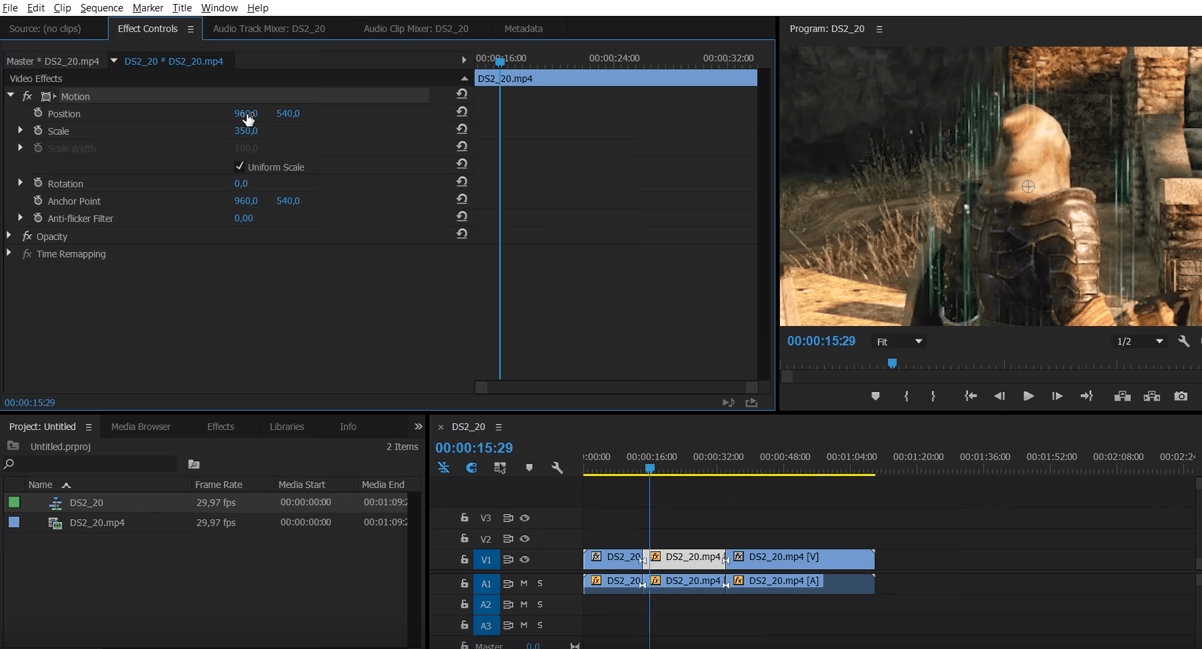Click the Extract button

point(1152,396)
